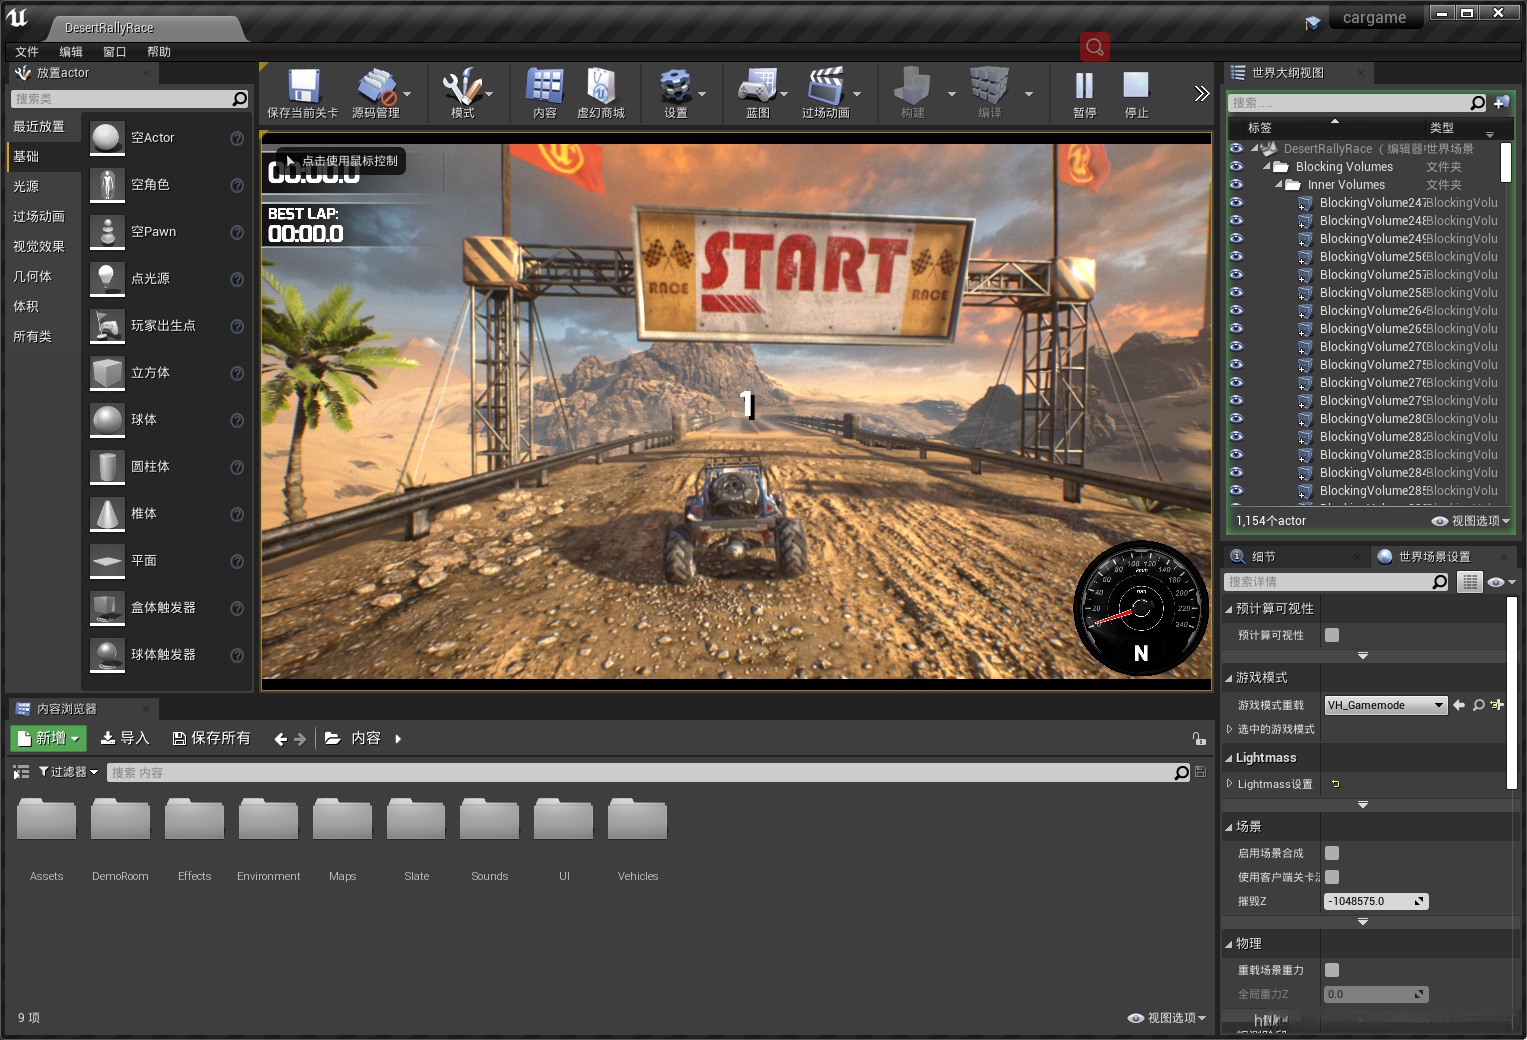Collapse the Inner Volumes folder
The width and height of the screenshot is (1527, 1040).
coord(1279,185)
